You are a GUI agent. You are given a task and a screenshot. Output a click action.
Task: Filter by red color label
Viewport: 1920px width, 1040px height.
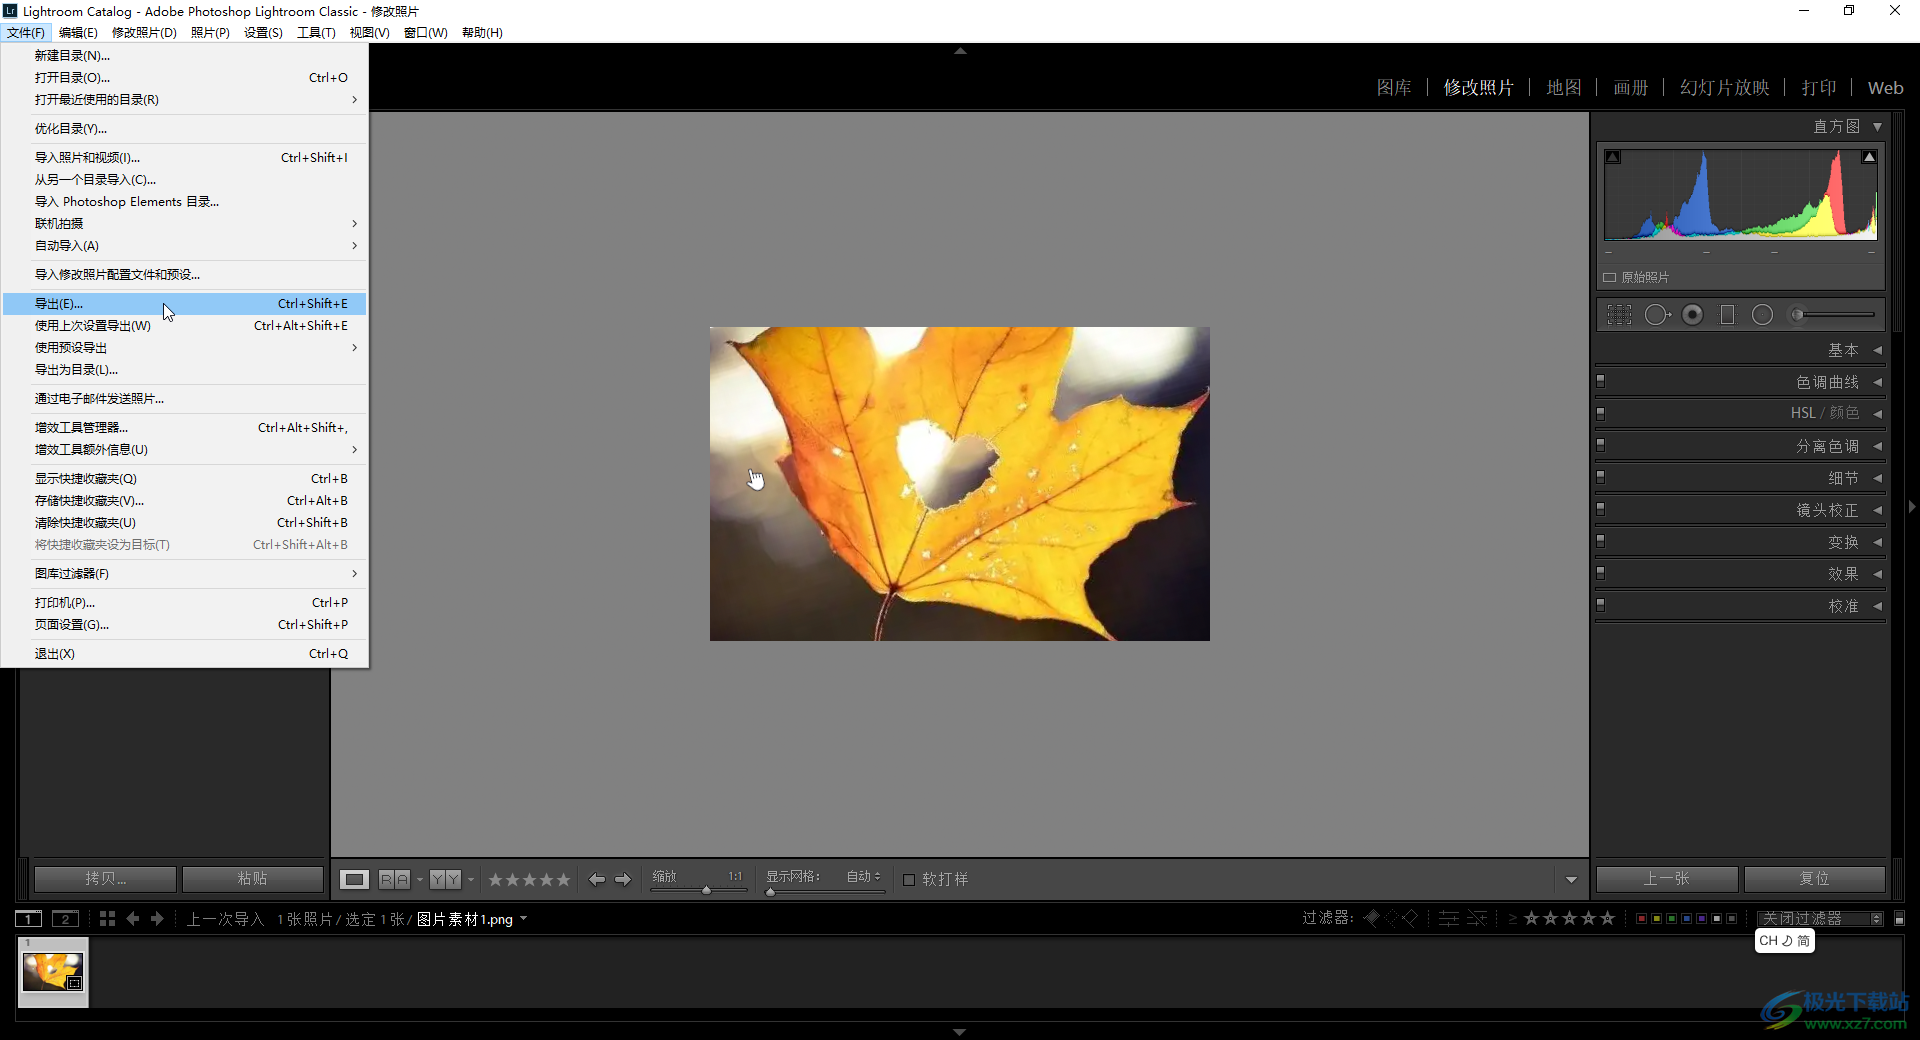[x=1641, y=918]
